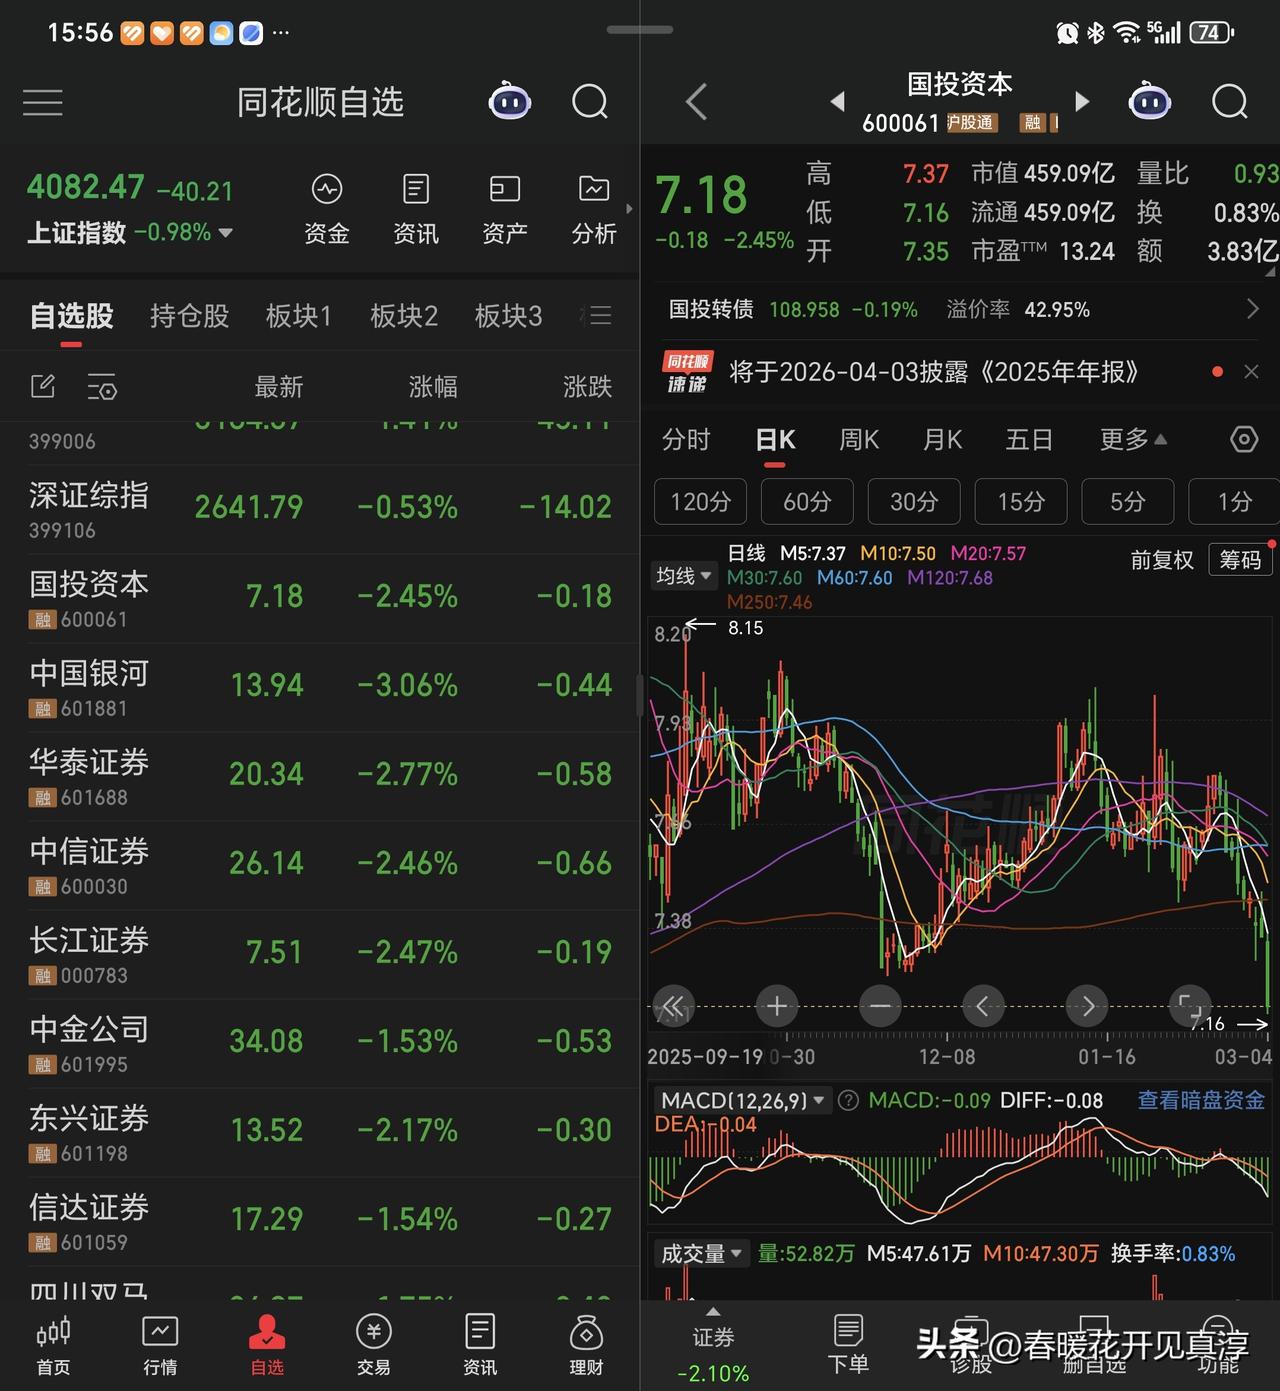Expand the 上证指数 dropdown arrow
This screenshot has width=1280, height=1391.
point(225,233)
